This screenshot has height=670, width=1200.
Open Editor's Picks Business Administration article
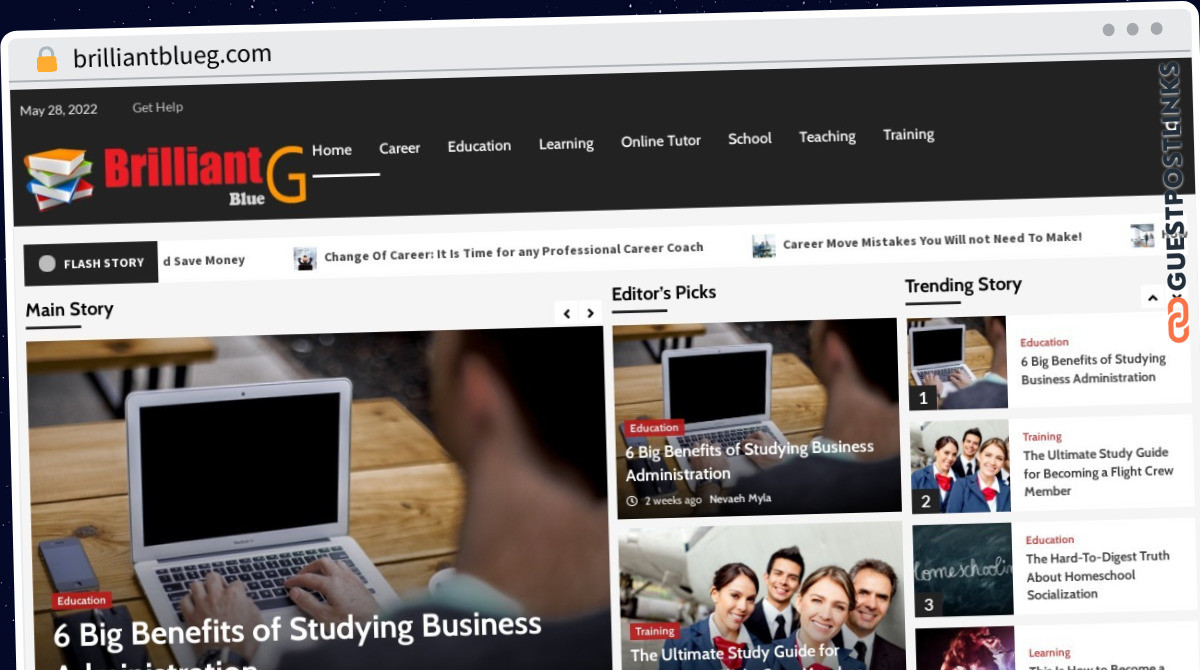[x=750, y=461]
